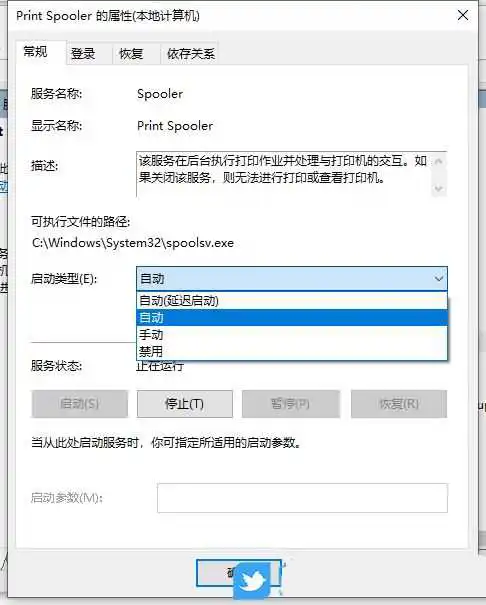The height and width of the screenshot is (605, 486).
Task: Go to the 常规 tab
Action: pyautogui.click(x=35, y=52)
